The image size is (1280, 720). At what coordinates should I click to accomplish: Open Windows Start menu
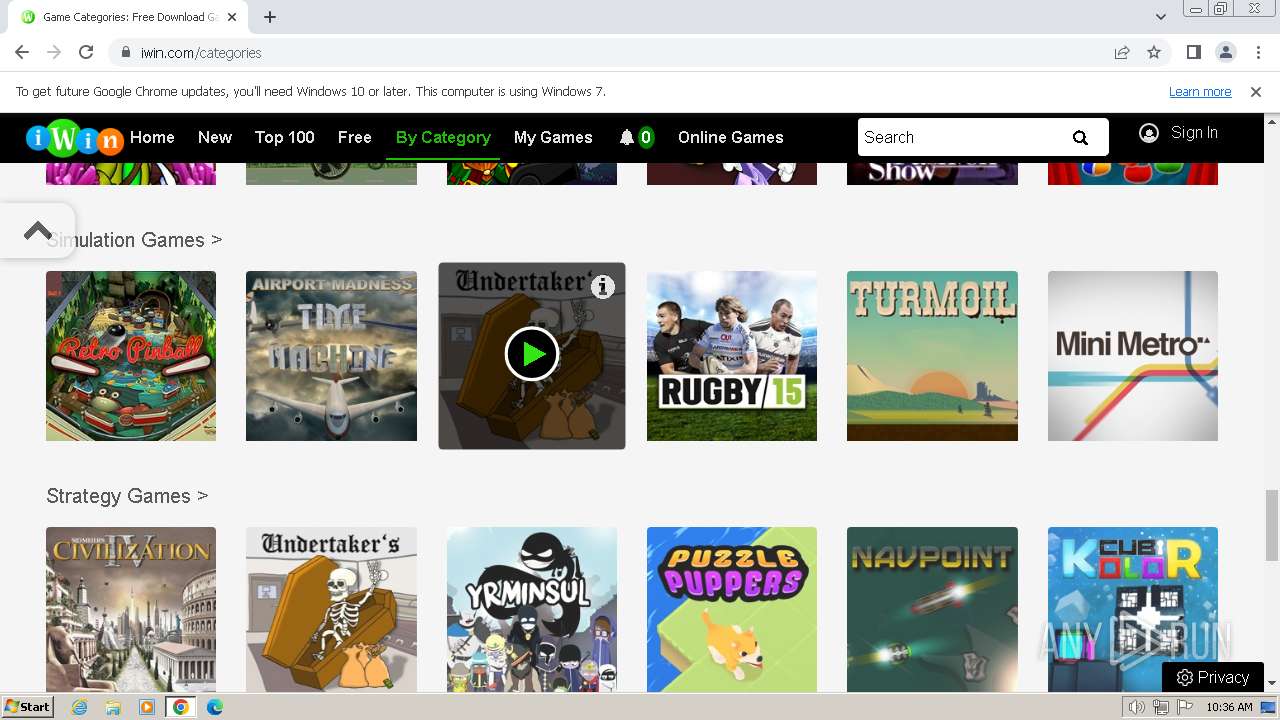click(27, 707)
